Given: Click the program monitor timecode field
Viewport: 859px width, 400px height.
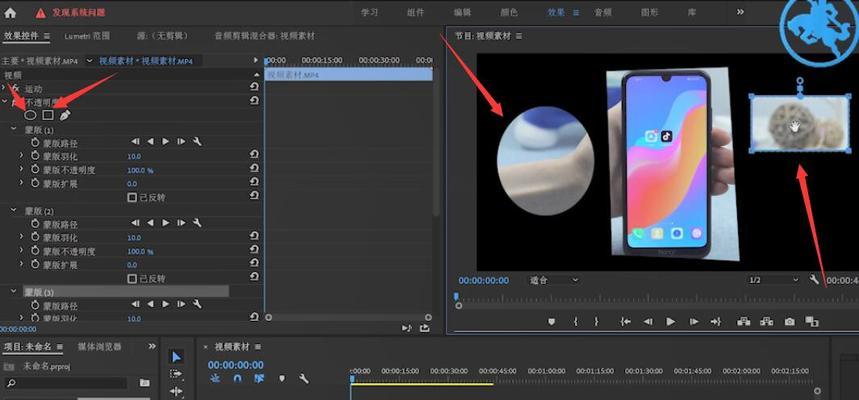Looking at the screenshot, I should [483, 280].
